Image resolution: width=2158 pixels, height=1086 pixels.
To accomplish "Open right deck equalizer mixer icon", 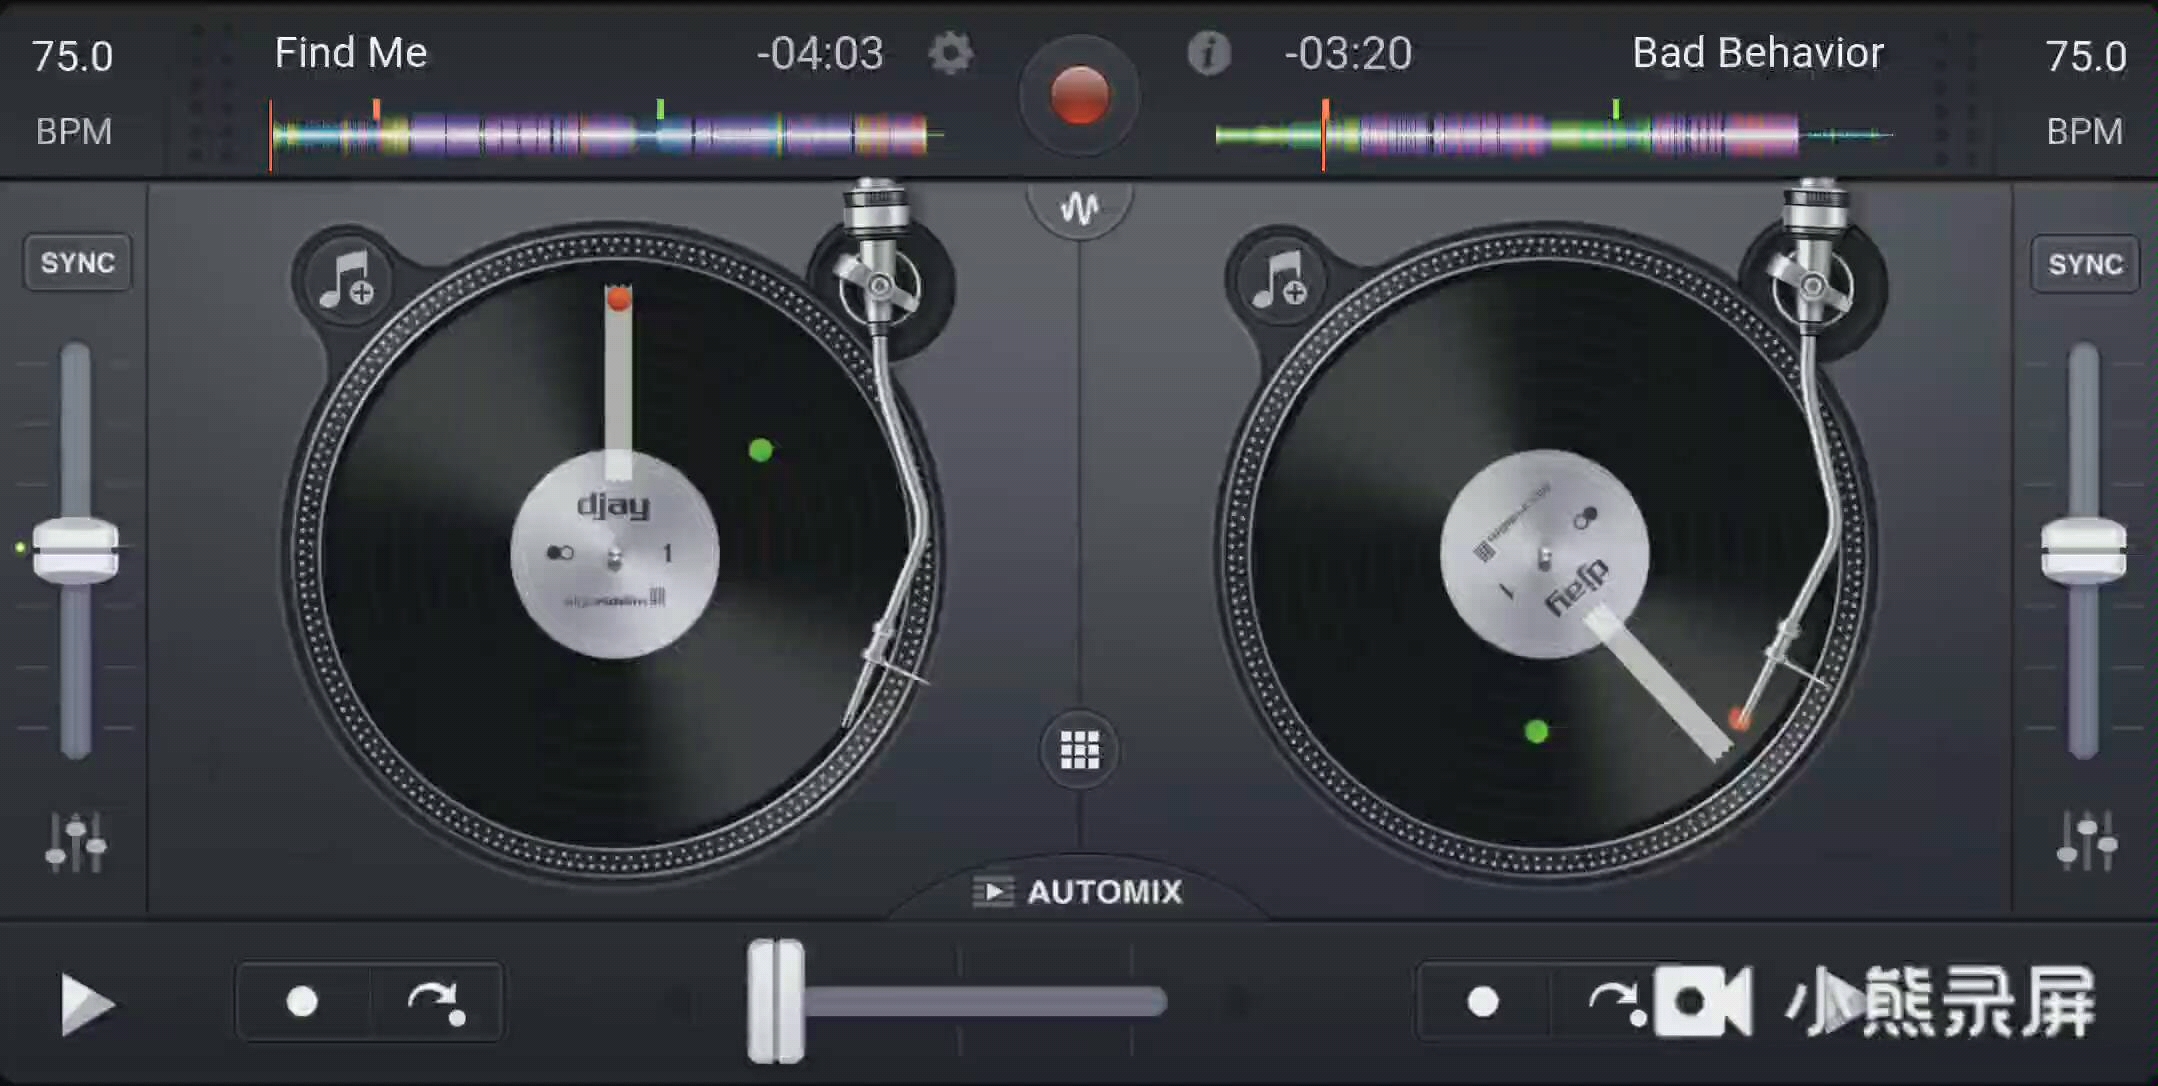I will pyautogui.click(x=2086, y=841).
